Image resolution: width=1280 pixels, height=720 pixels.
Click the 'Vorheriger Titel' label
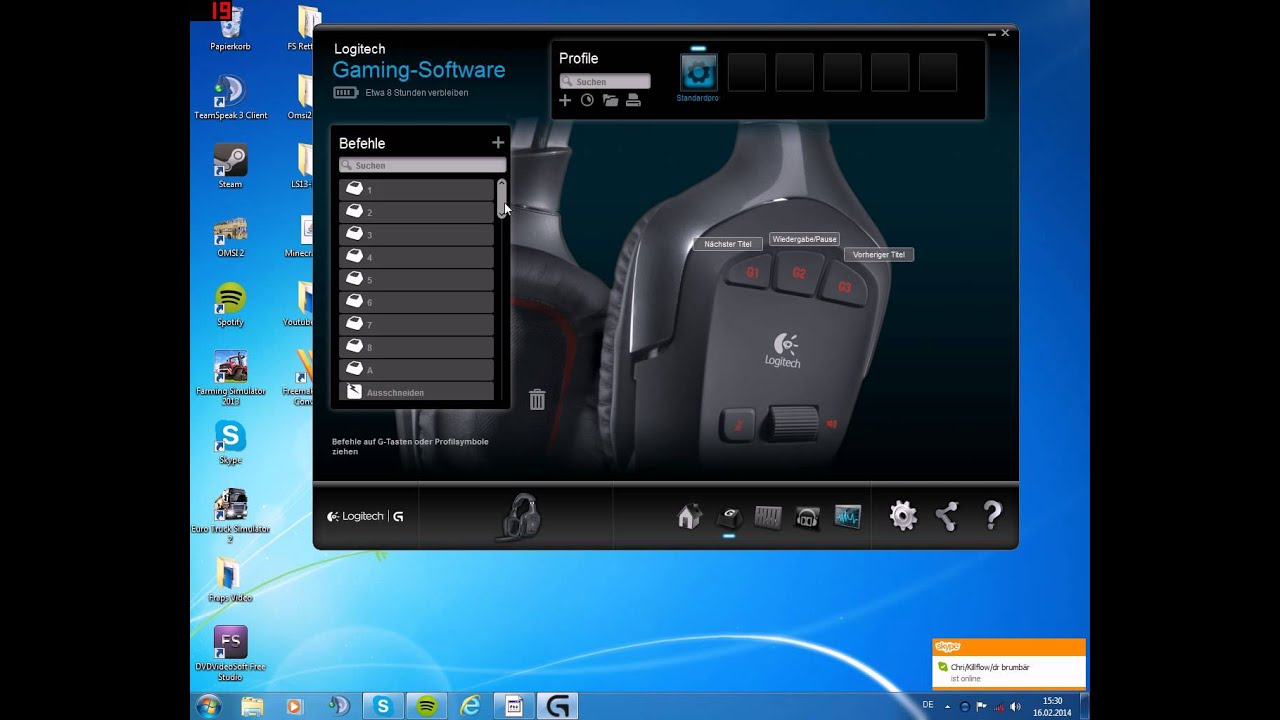[879, 254]
